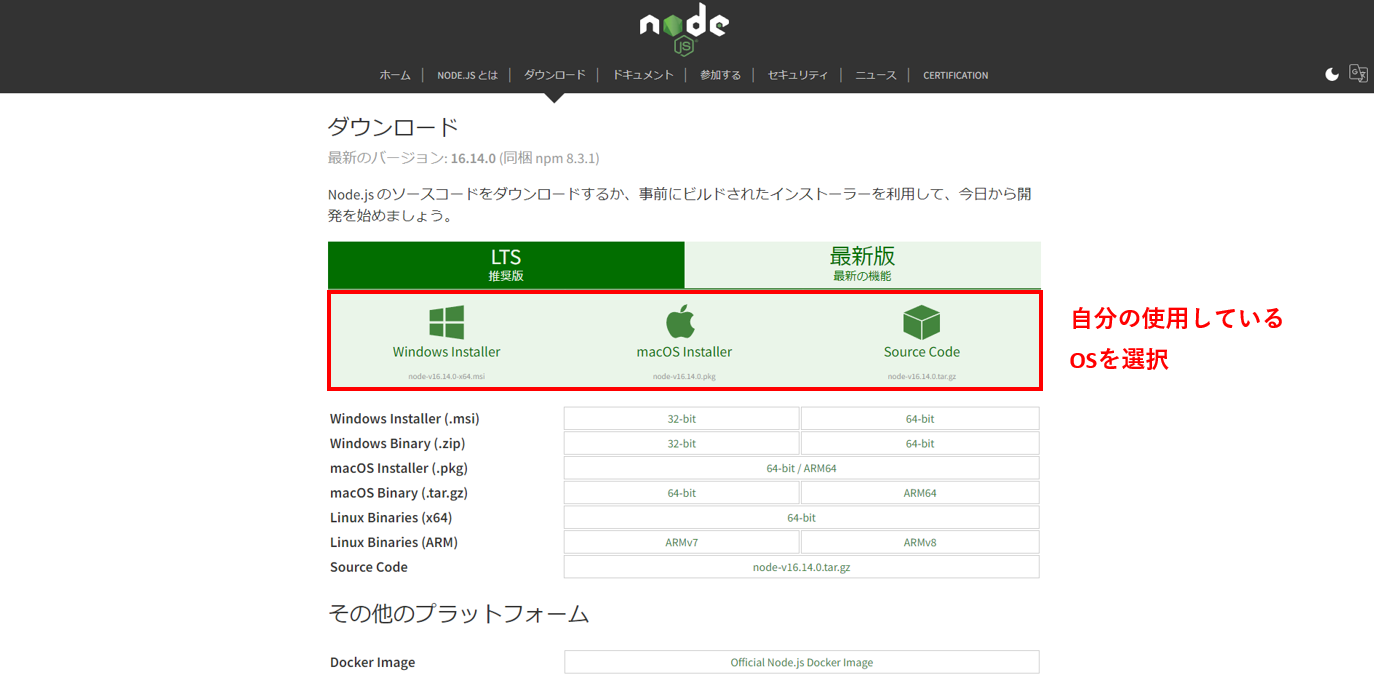This screenshot has height=674, width=1374.
Task: Open the language translation icon
Action: pyautogui.click(x=1358, y=73)
